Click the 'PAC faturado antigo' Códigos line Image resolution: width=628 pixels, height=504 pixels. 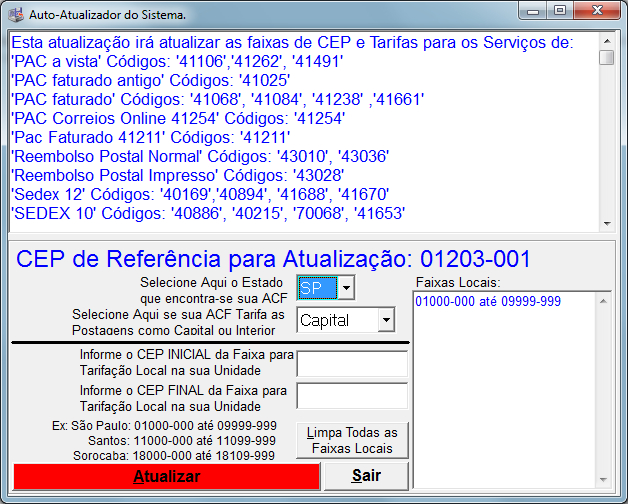pyautogui.click(x=151, y=80)
